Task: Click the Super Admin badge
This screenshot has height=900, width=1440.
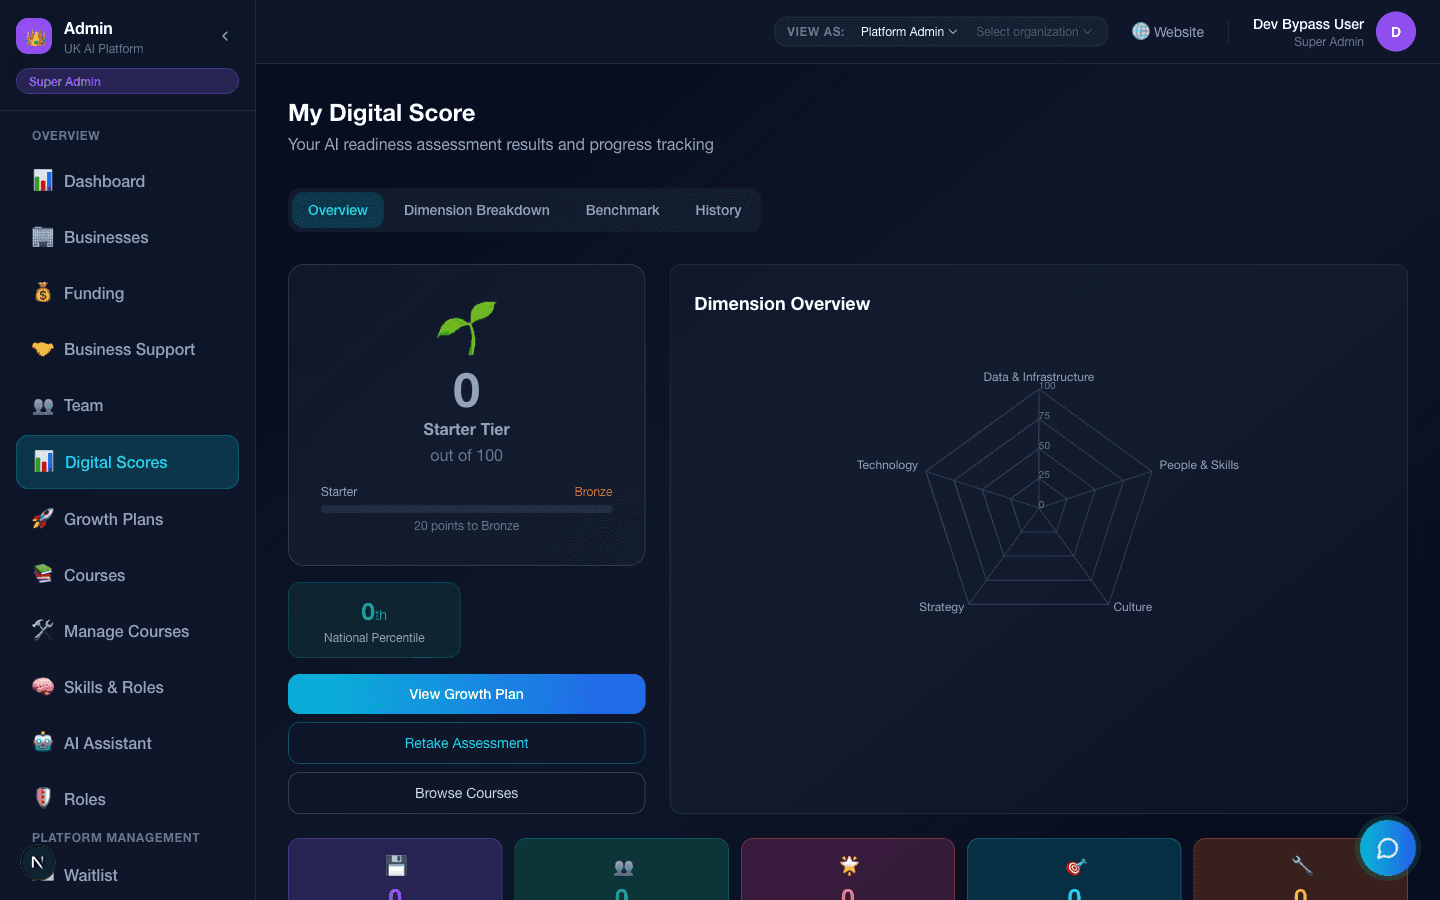Action: pyautogui.click(x=127, y=81)
